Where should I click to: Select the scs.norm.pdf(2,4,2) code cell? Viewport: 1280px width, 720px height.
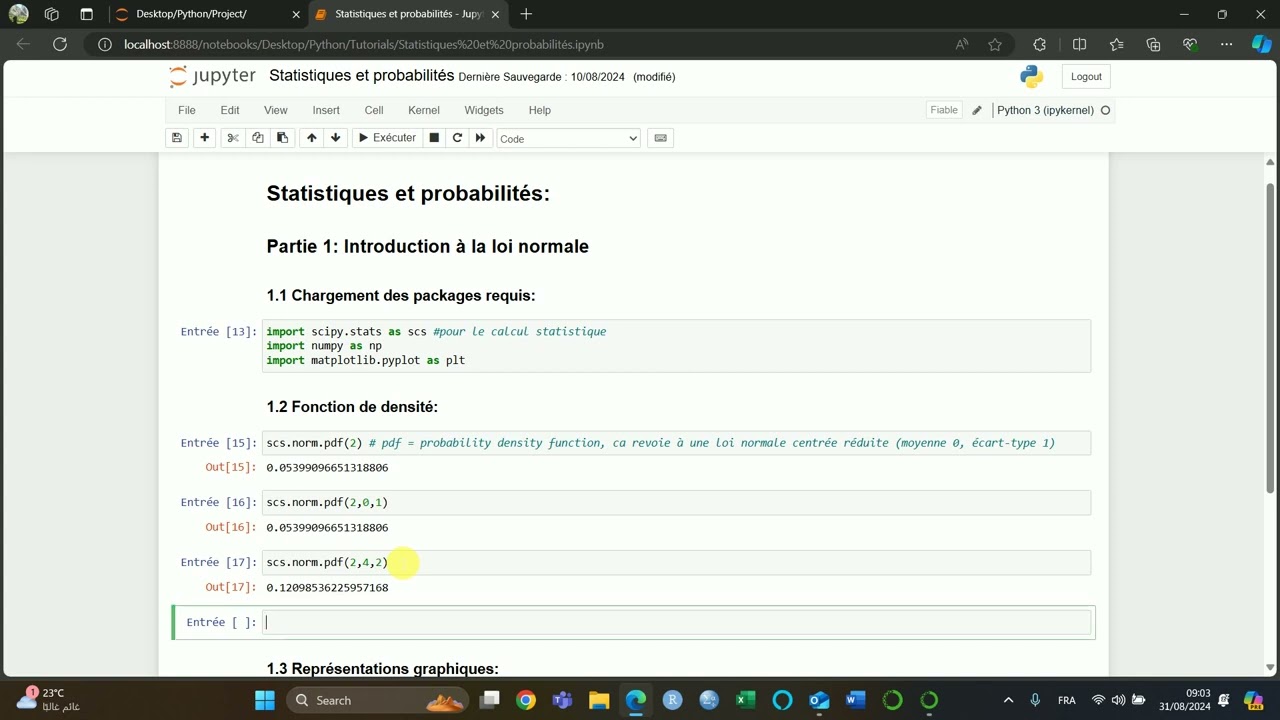tap(676, 562)
